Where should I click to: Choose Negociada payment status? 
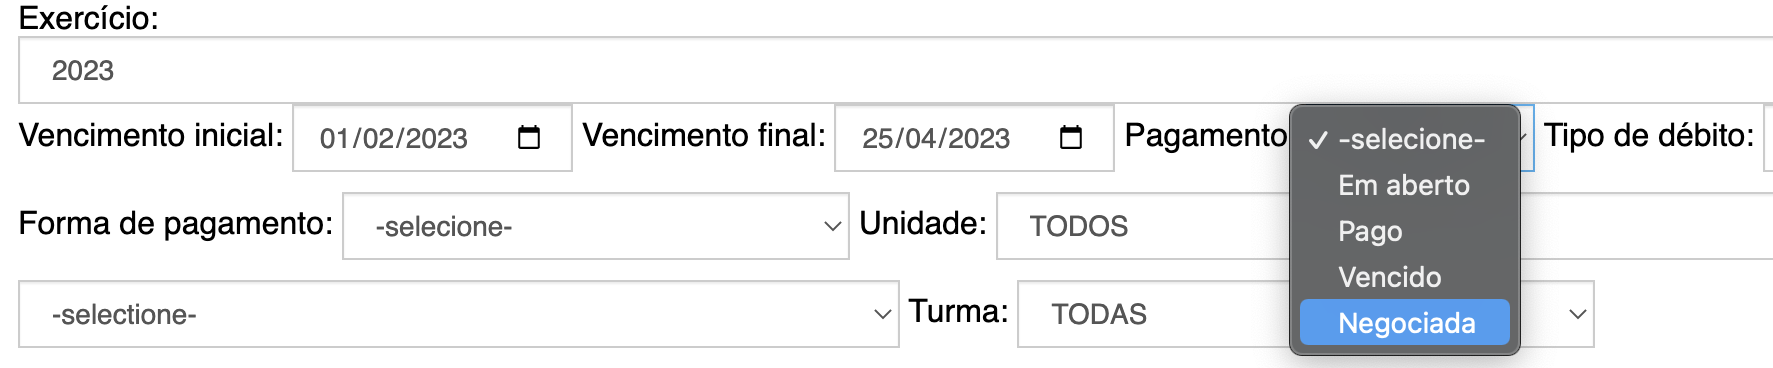(1404, 323)
